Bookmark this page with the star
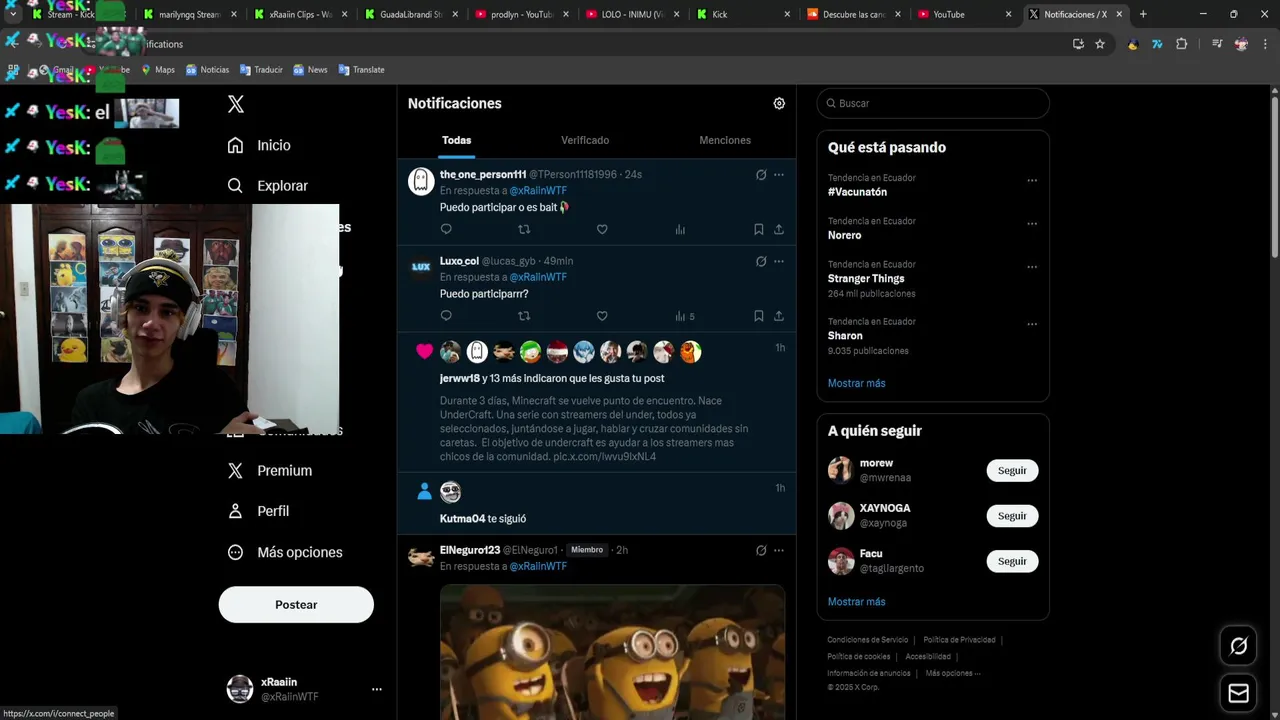Image resolution: width=1280 pixels, height=720 pixels. [x=1100, y=44]
